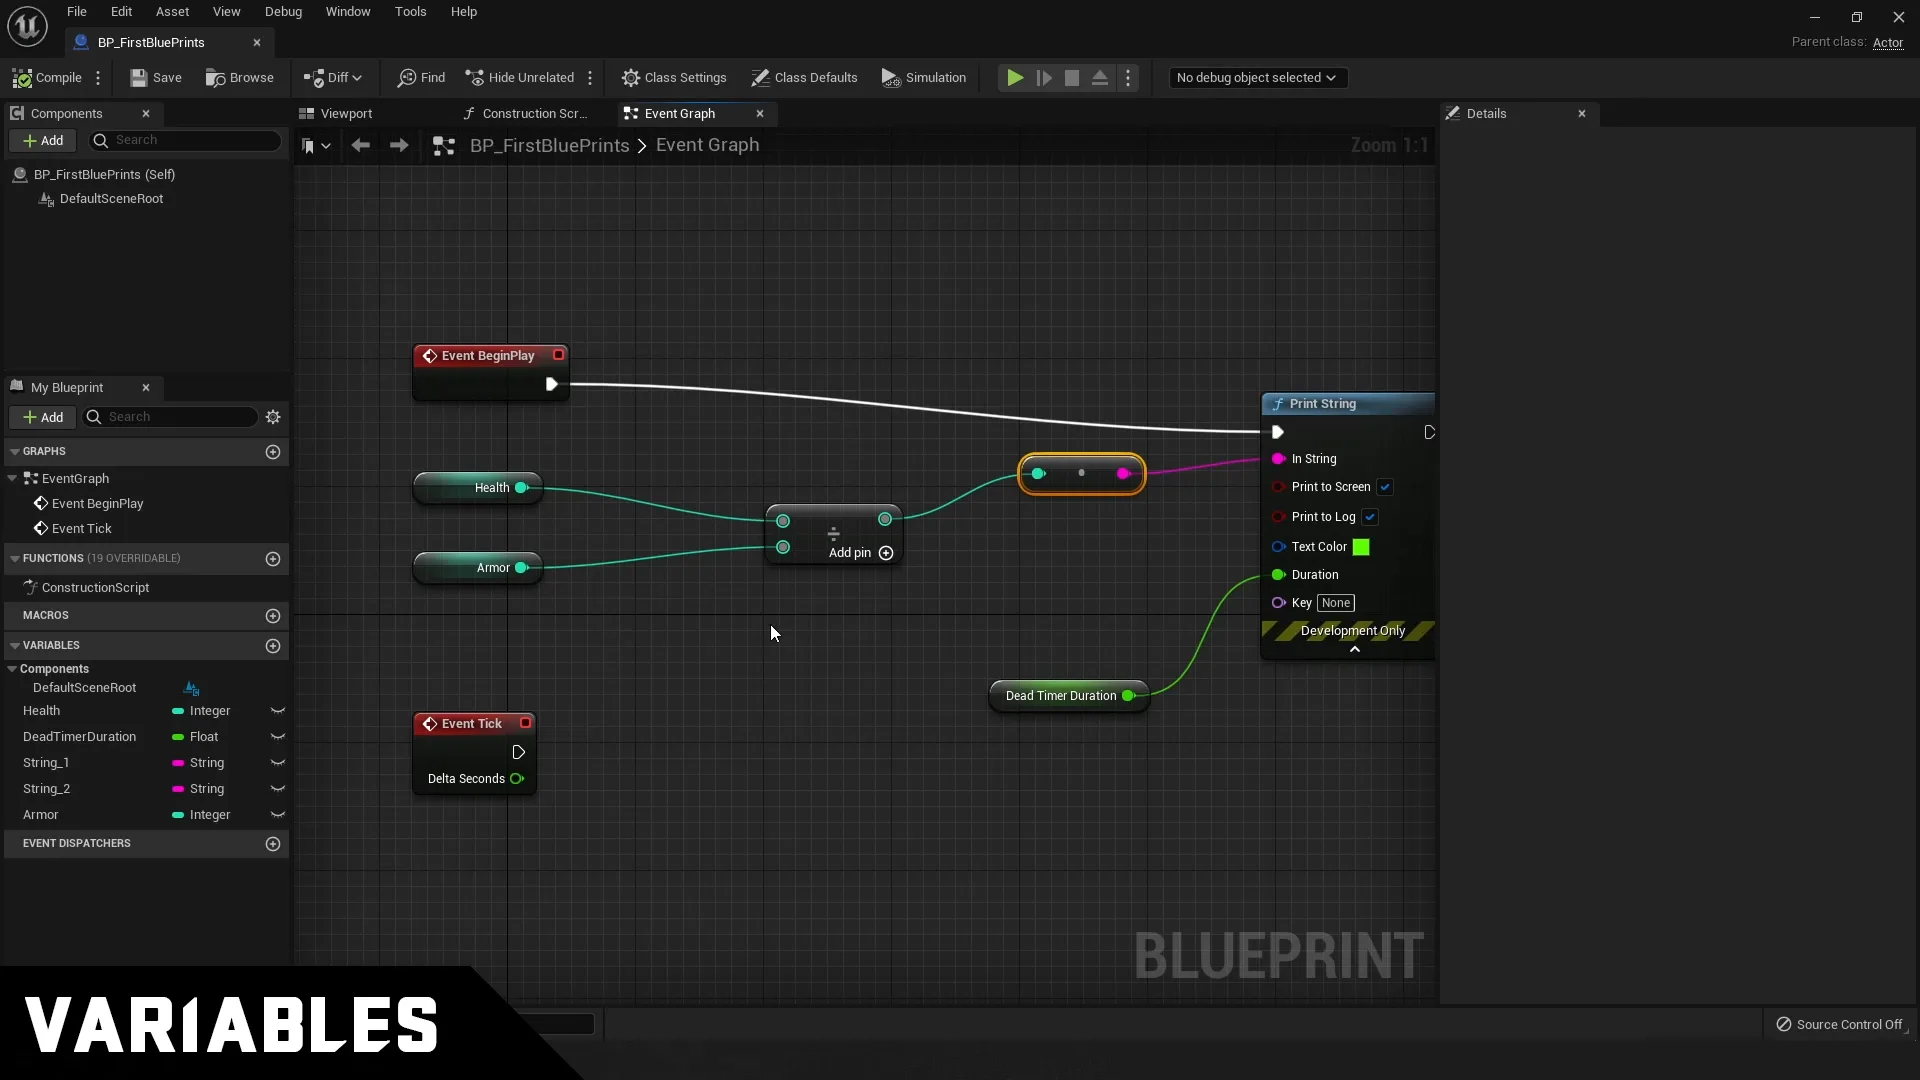Click the navigate back arrow in the graph

click(x=361, y=146)
